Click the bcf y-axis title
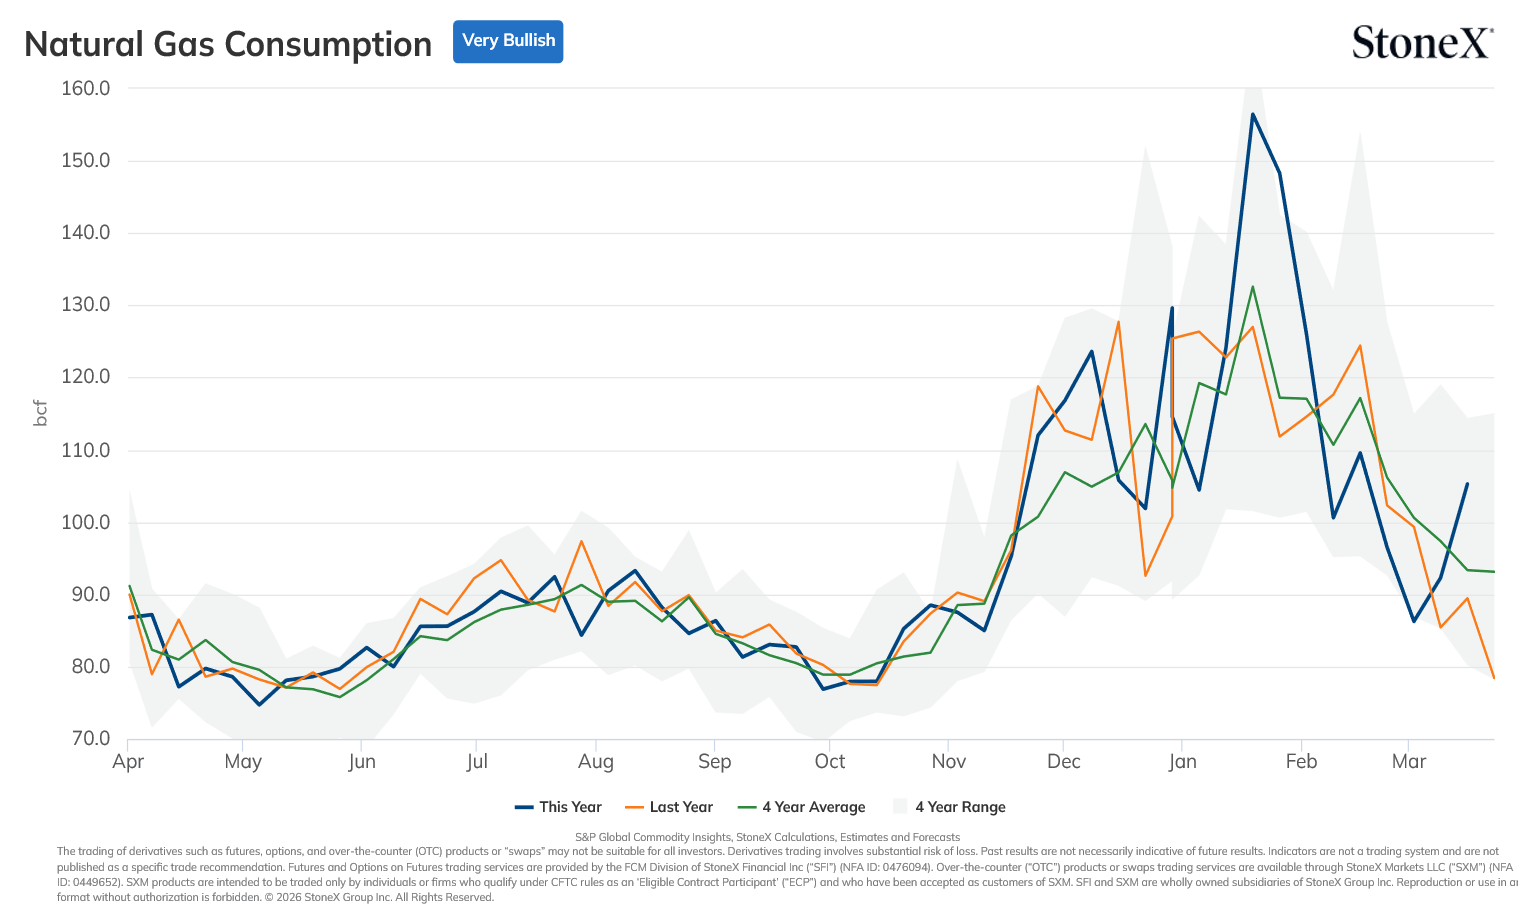Viewport: 1518px width, 911px height. [x=40, y=413]
